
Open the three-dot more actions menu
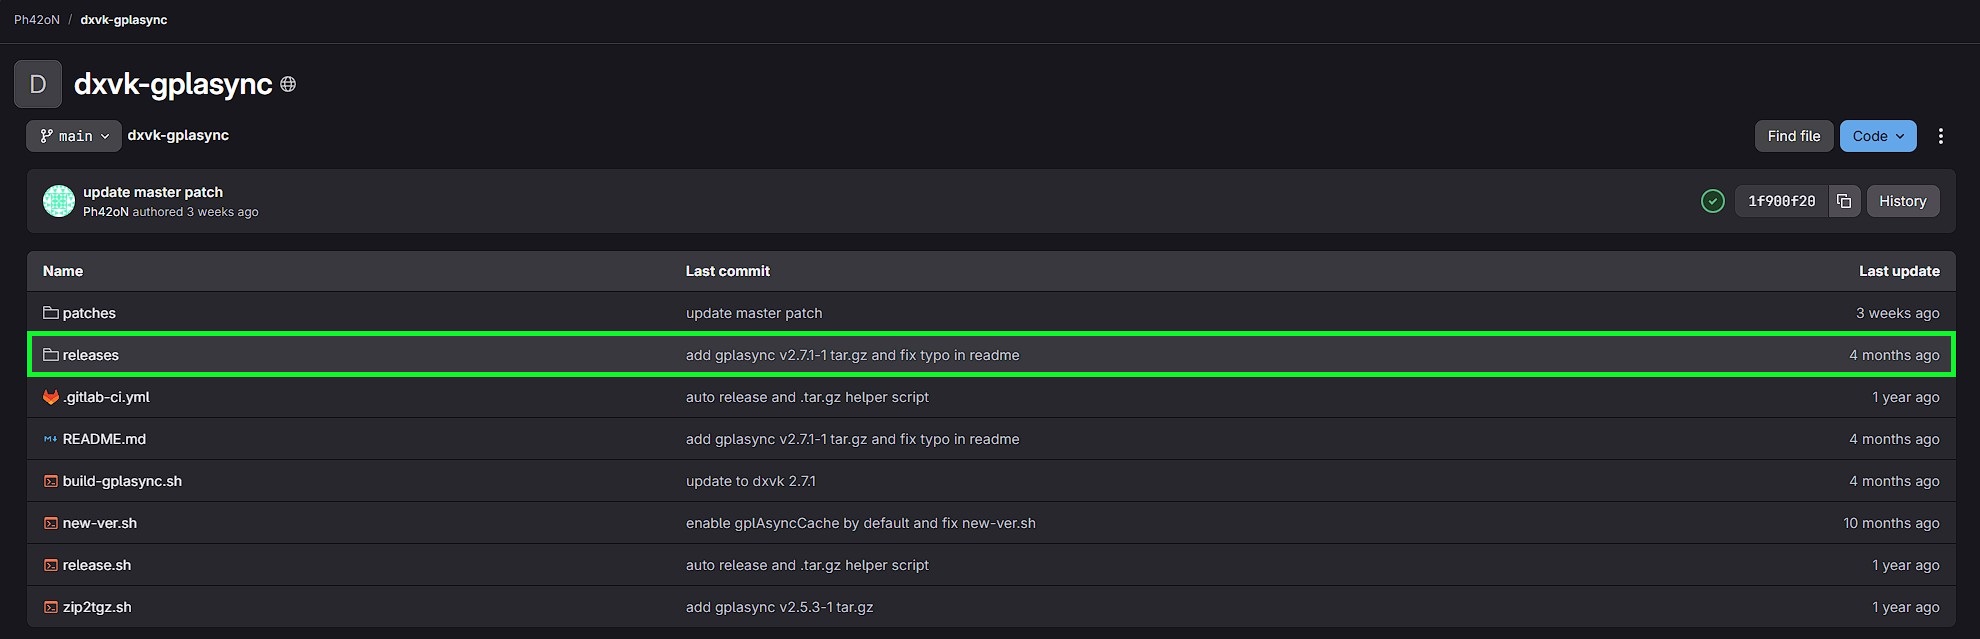pos(1940,136)
